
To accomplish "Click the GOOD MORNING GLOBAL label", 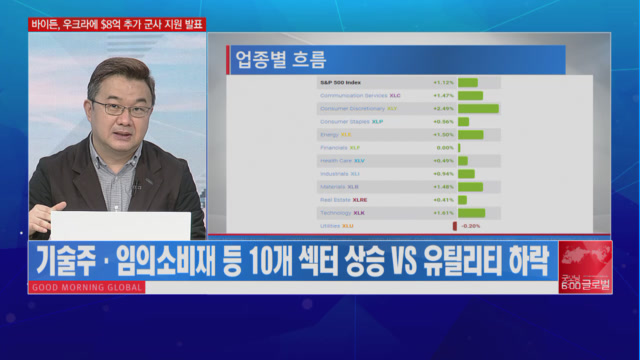I will pos(87,287).
